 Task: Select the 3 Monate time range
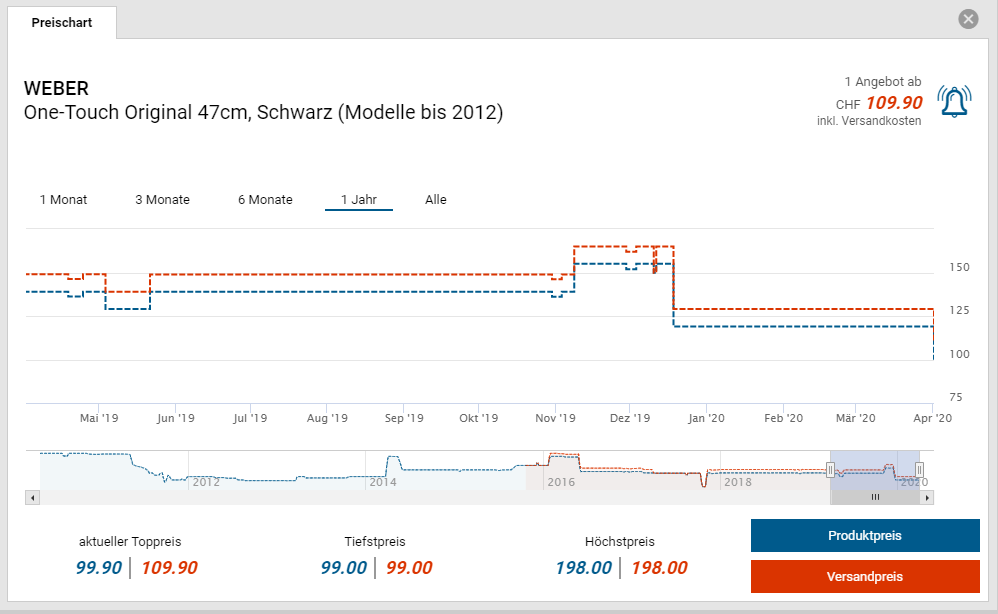tap(162, 200)
